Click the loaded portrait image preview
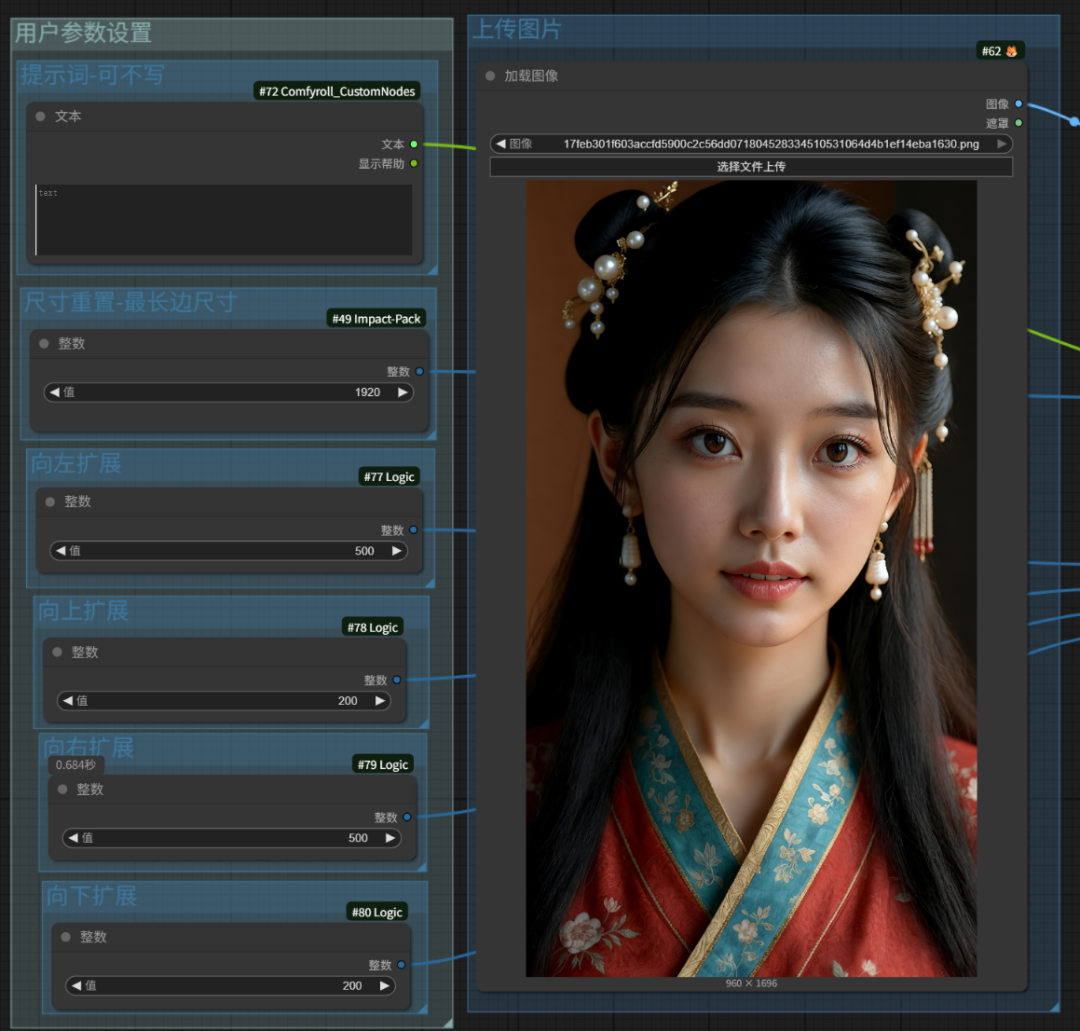The height and width of the screenshot is (1031, 1080). [x=751, y=579]
